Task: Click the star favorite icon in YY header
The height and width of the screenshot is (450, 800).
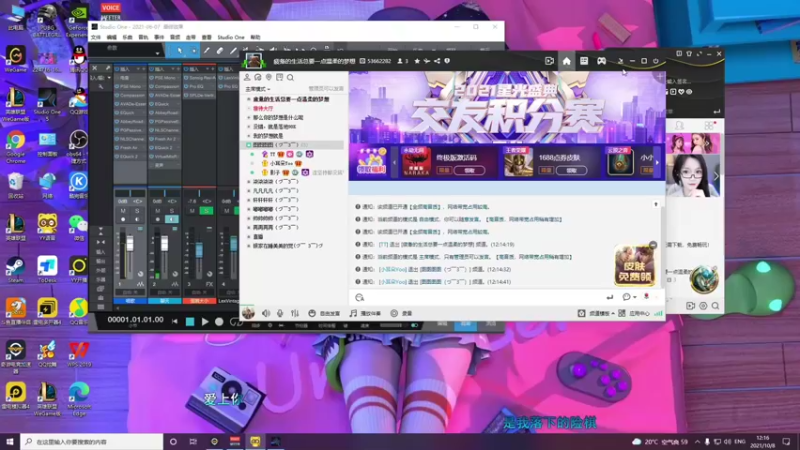Action: coord(417,61)
